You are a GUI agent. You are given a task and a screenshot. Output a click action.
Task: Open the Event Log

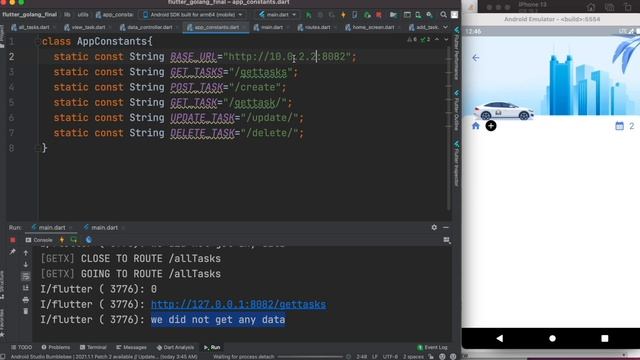point(432,347)
